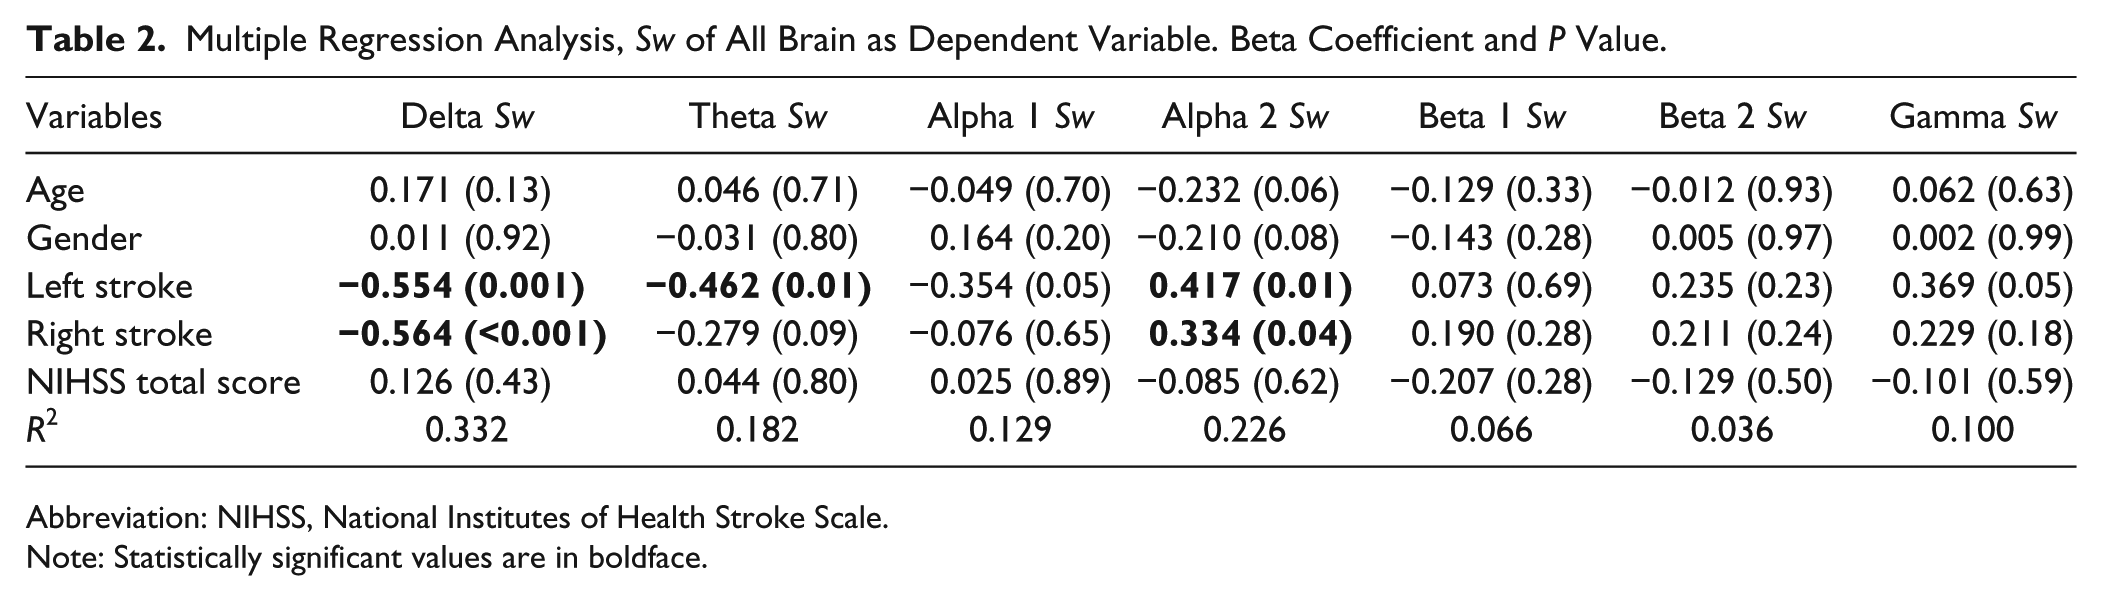Click NIHSS total score row label
This screenshot has width=2102, height=601.
(163, 382)
